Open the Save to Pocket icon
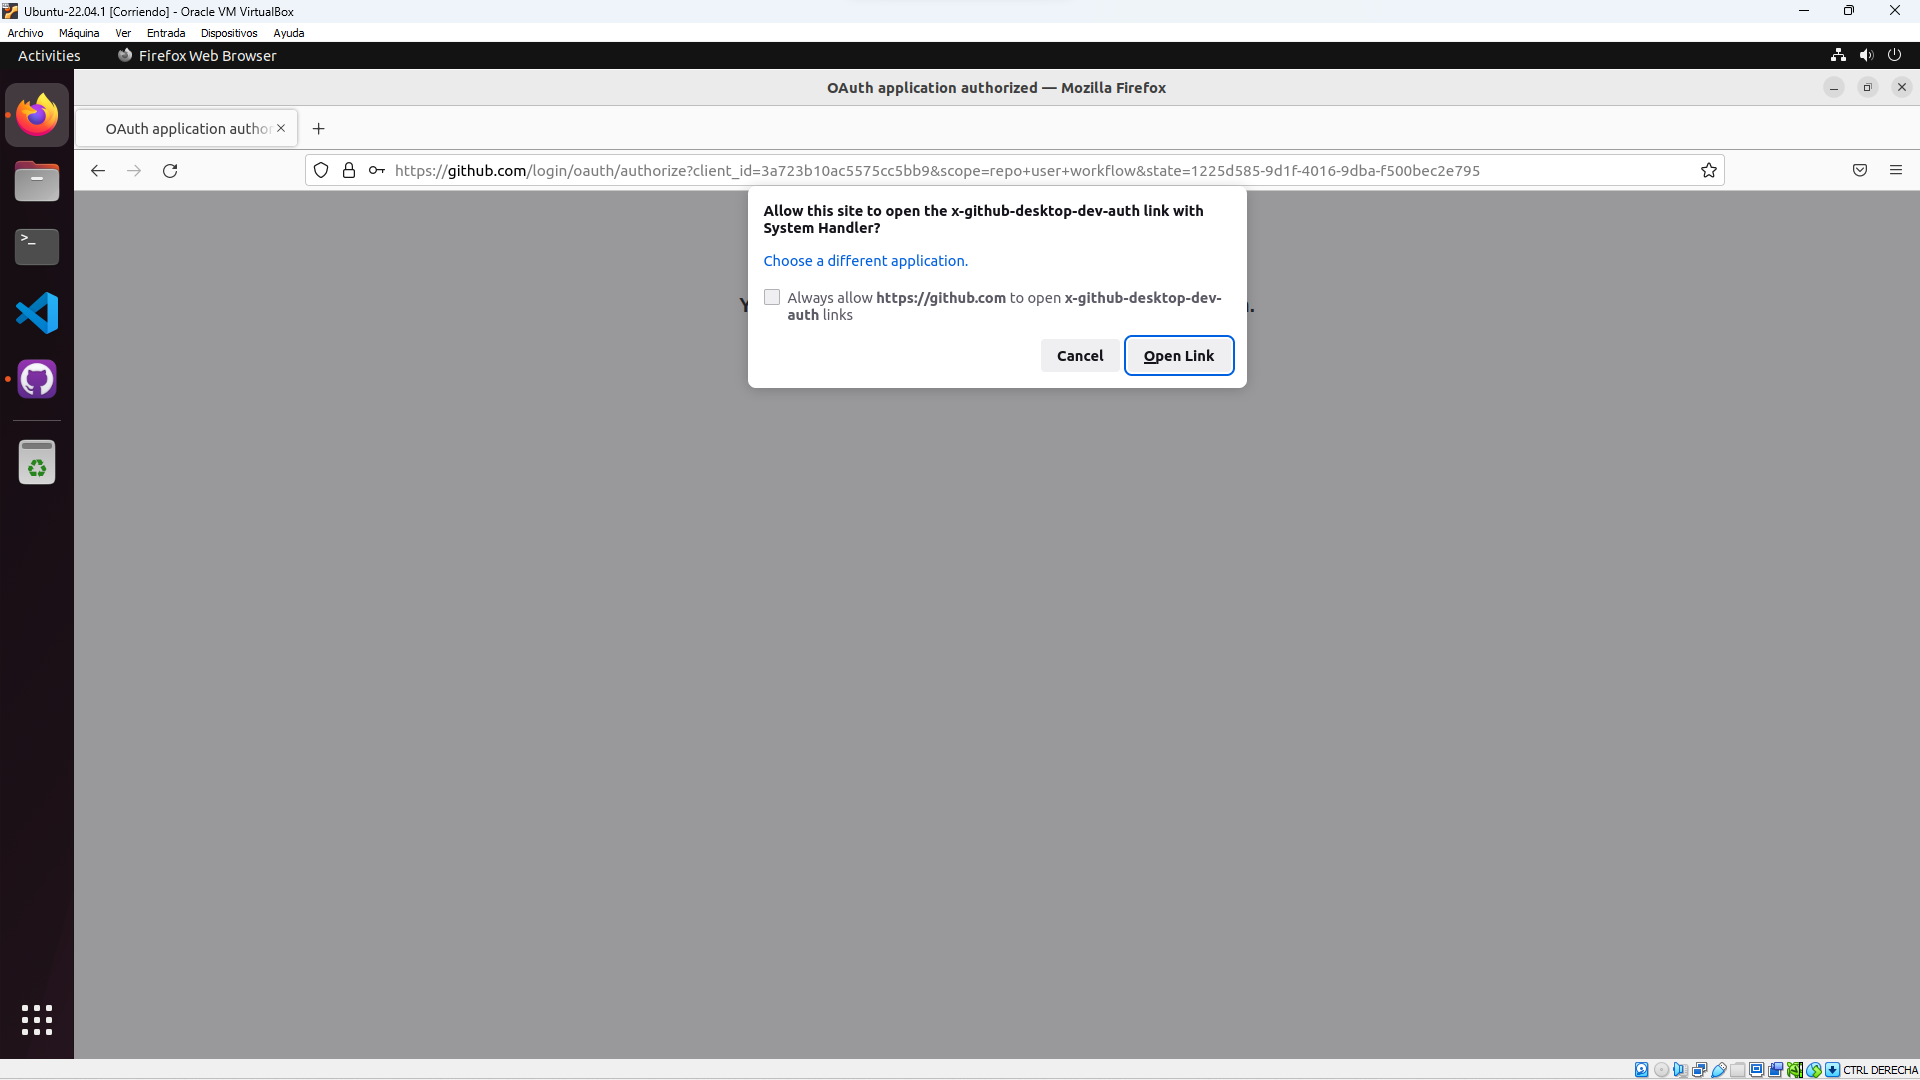Viewport: 1920px width, 1080px height. (x=1860, y=171)
